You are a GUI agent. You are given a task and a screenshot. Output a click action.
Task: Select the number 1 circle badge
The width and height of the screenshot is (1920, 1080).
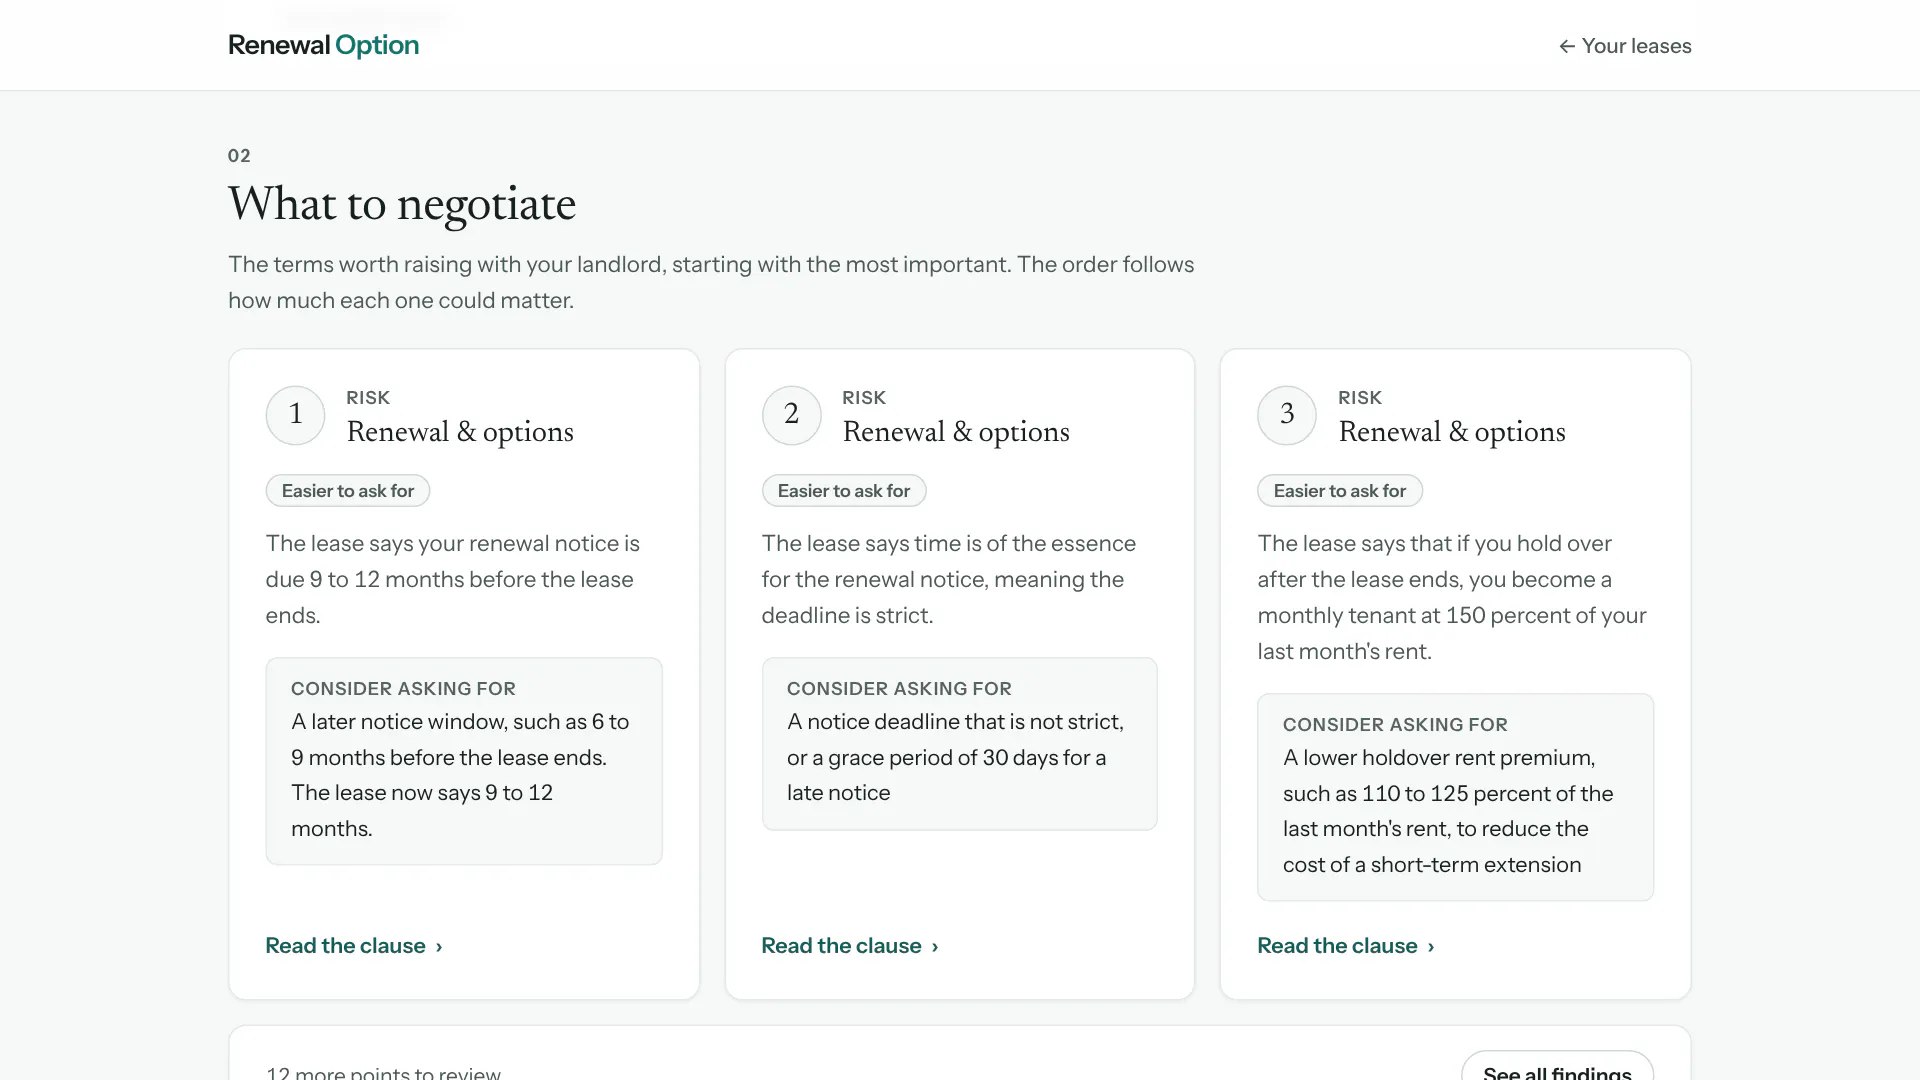(x=295, y=415)
